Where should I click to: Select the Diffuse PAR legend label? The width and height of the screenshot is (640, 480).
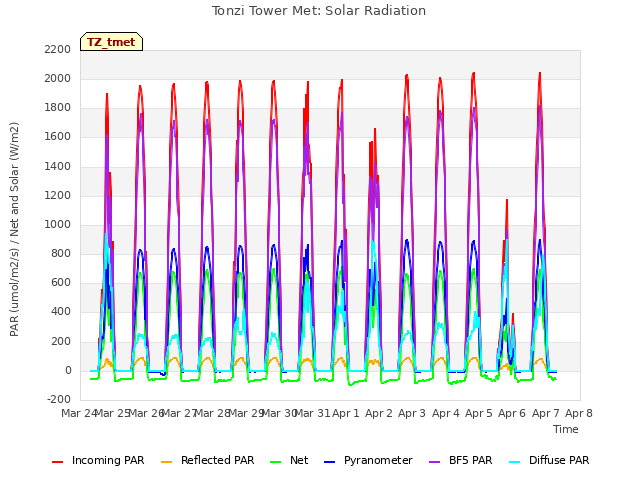(559, 460)
